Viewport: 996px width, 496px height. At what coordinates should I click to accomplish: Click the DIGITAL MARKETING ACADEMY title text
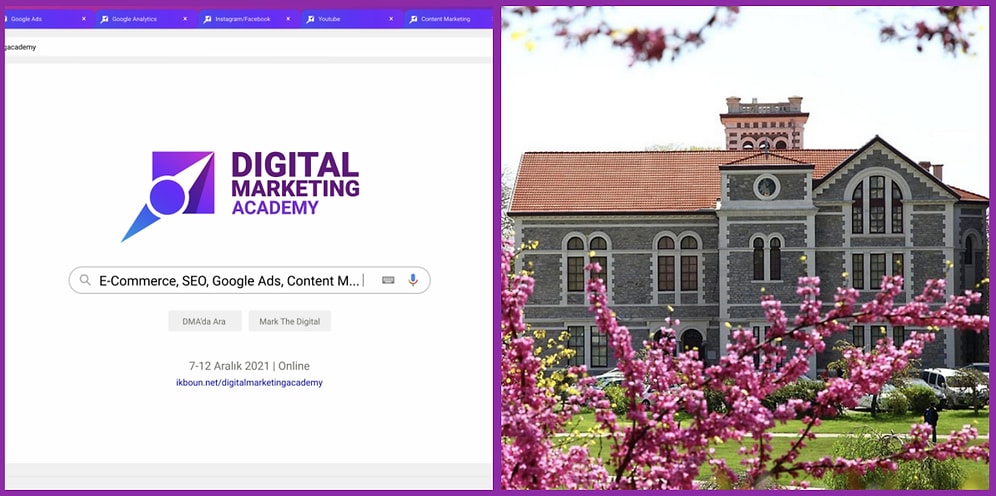(x=295, y=184)
